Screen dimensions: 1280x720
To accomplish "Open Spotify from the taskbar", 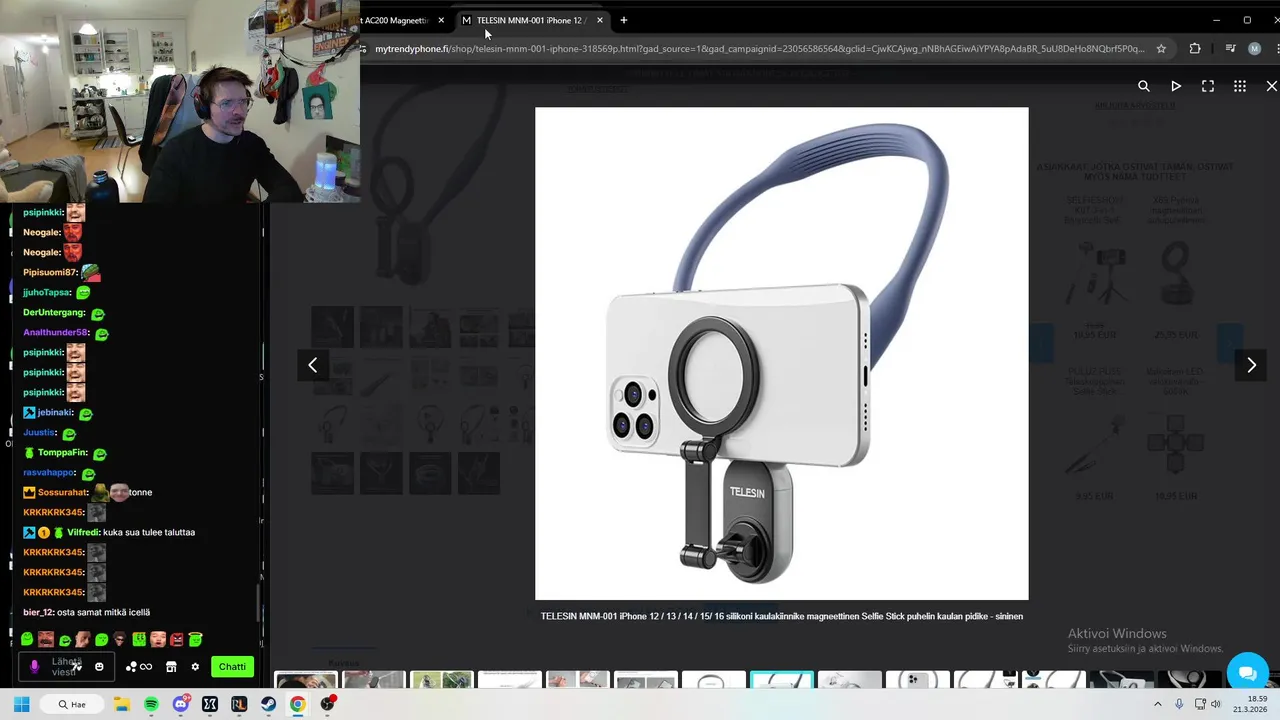I will pyautogui.click(x=151, y=704).
